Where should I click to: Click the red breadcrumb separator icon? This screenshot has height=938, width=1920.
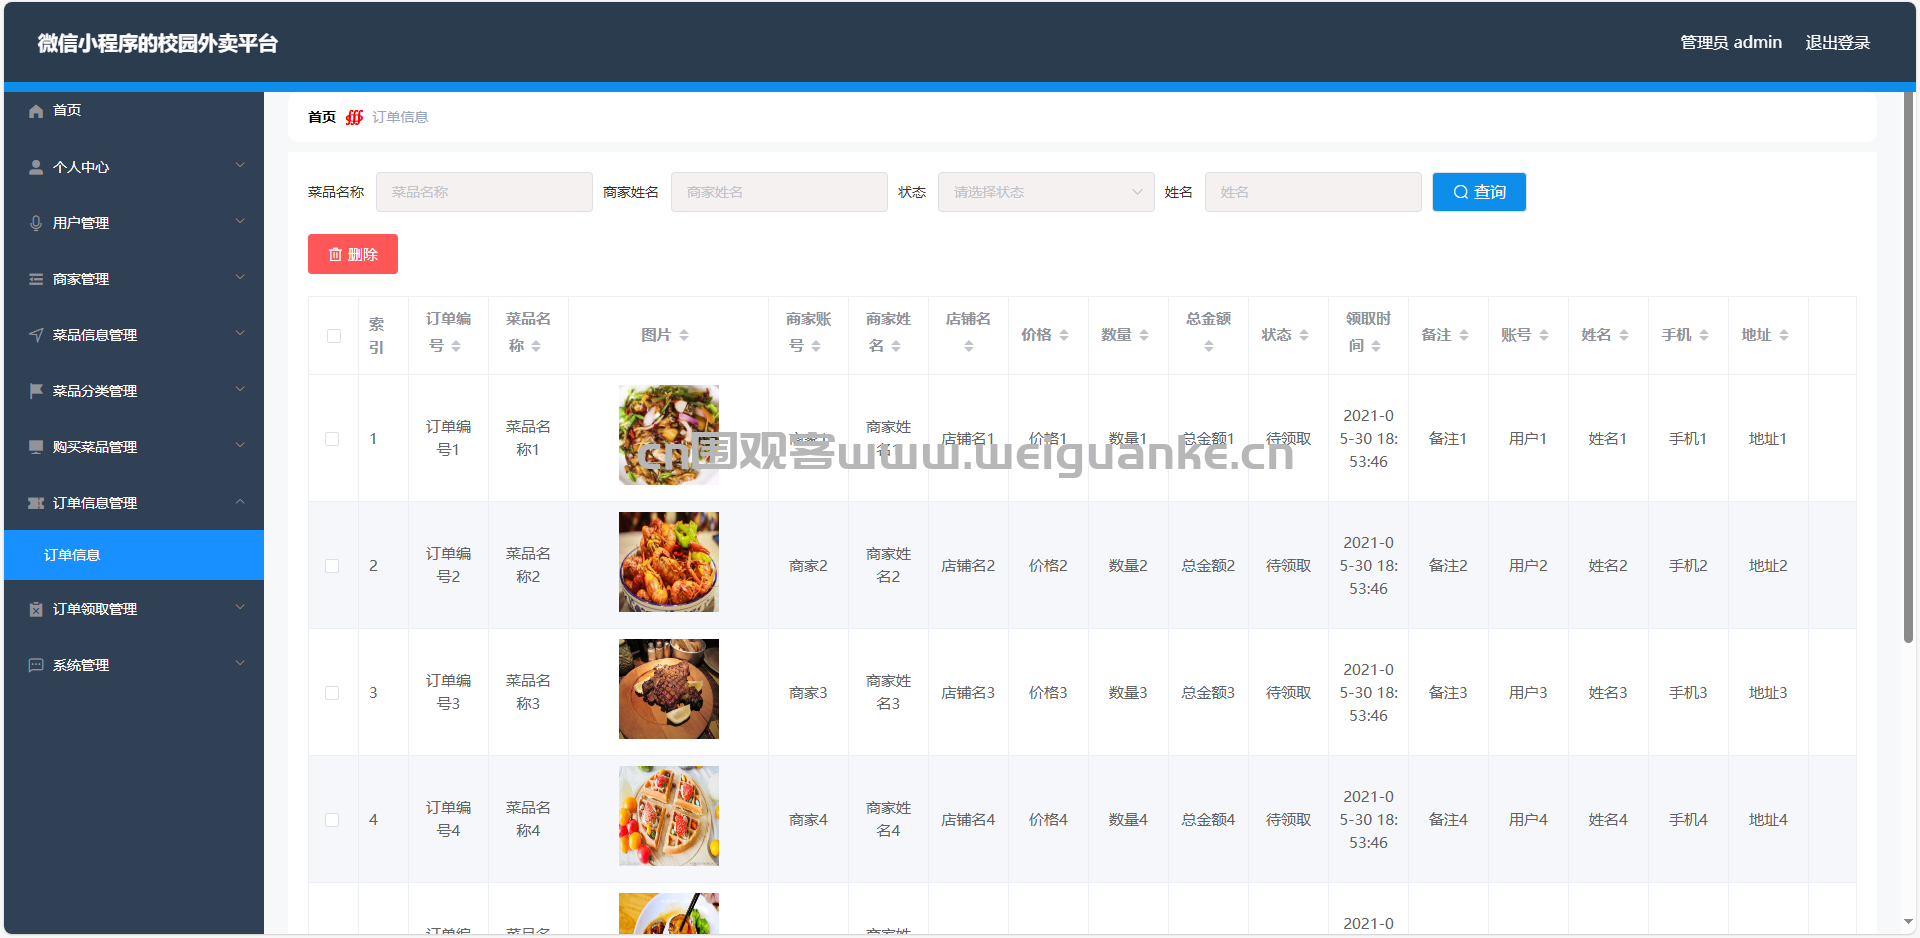(354, 117)
